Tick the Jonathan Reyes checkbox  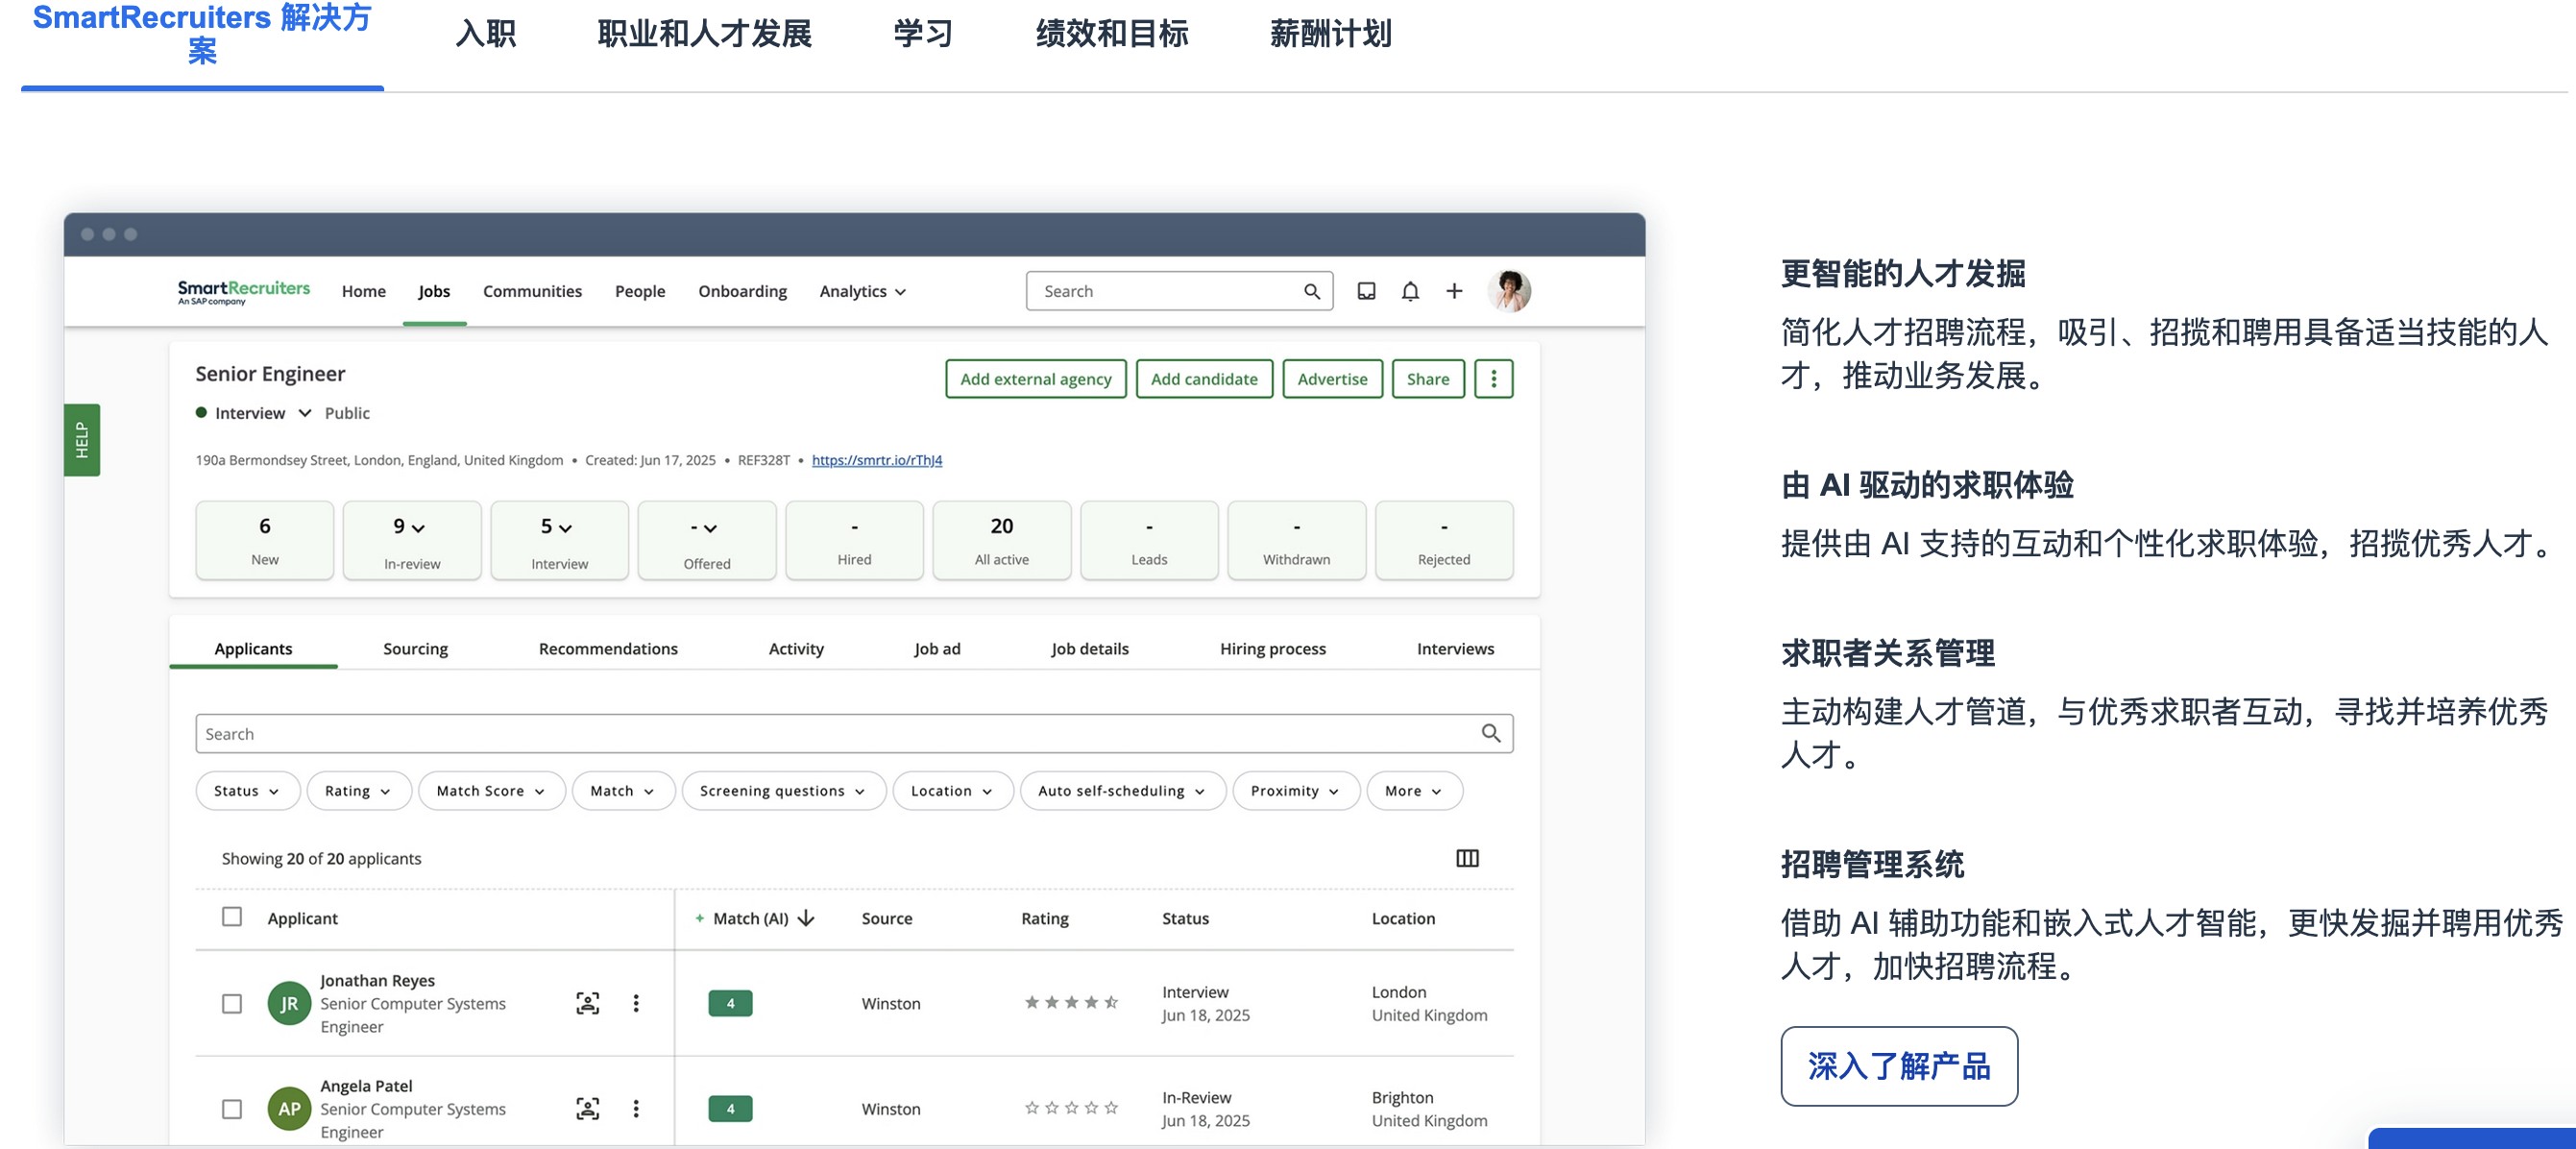pos(232,1003)
